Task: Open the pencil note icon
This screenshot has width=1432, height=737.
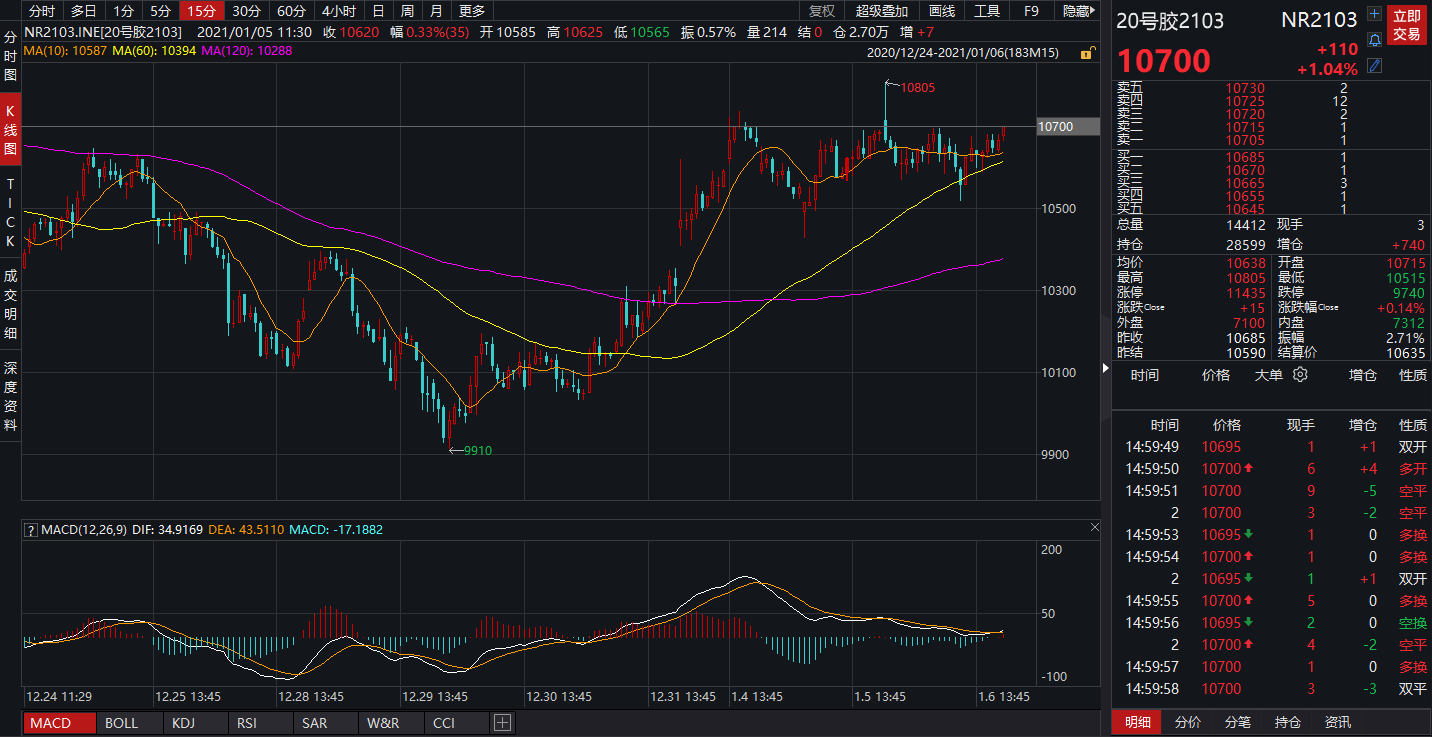Action: tap(1374, 65)
